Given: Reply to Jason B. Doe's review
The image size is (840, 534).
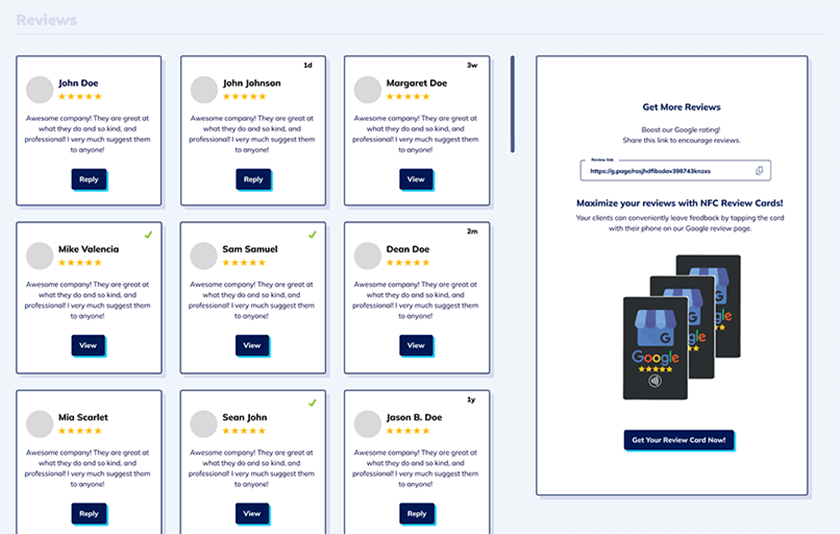Looking at the screenshot, I should click(x=416, y=513).
